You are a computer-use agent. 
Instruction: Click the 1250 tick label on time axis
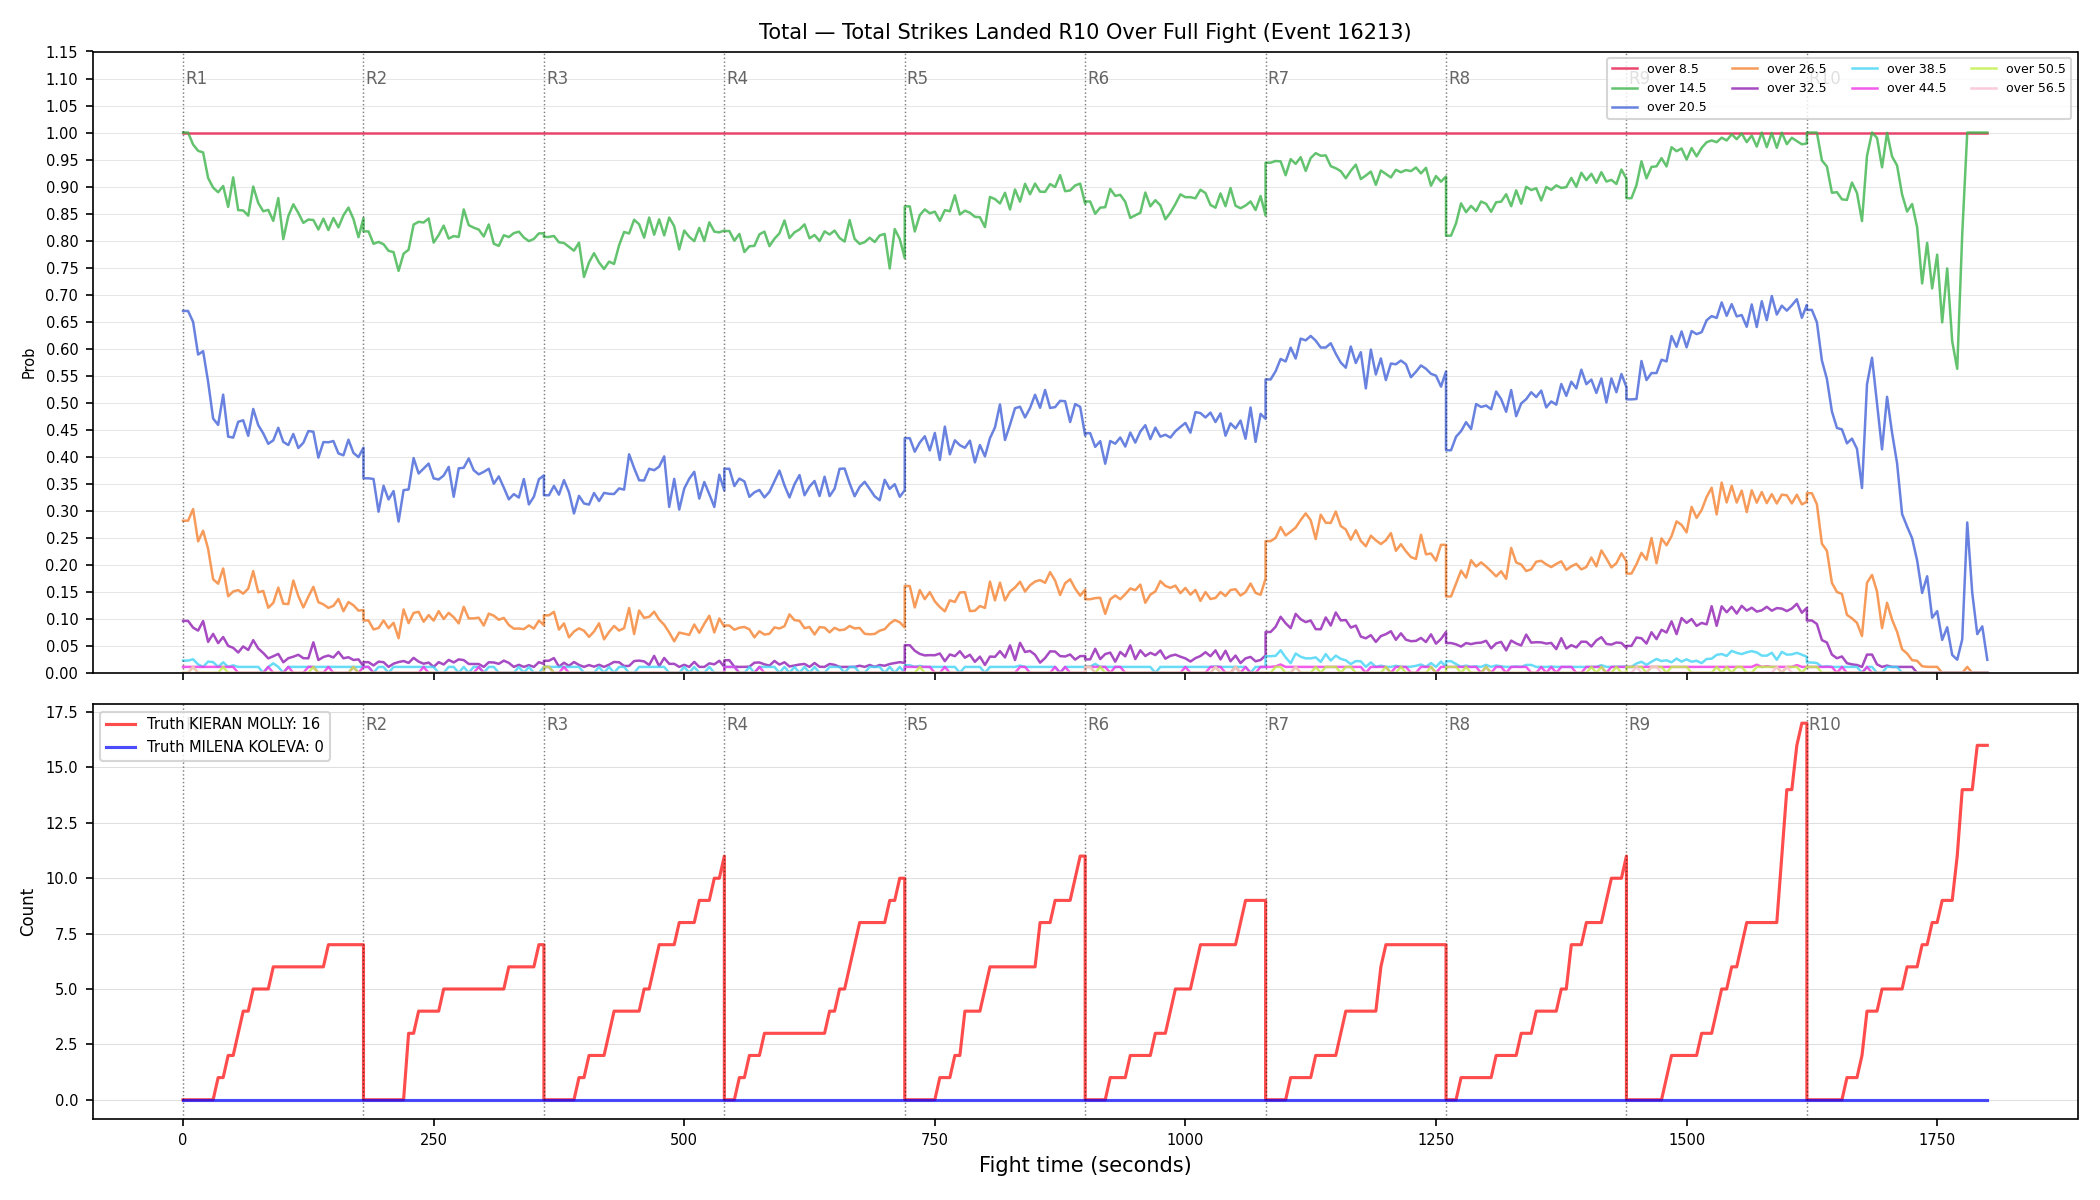coord(1435,1139)
